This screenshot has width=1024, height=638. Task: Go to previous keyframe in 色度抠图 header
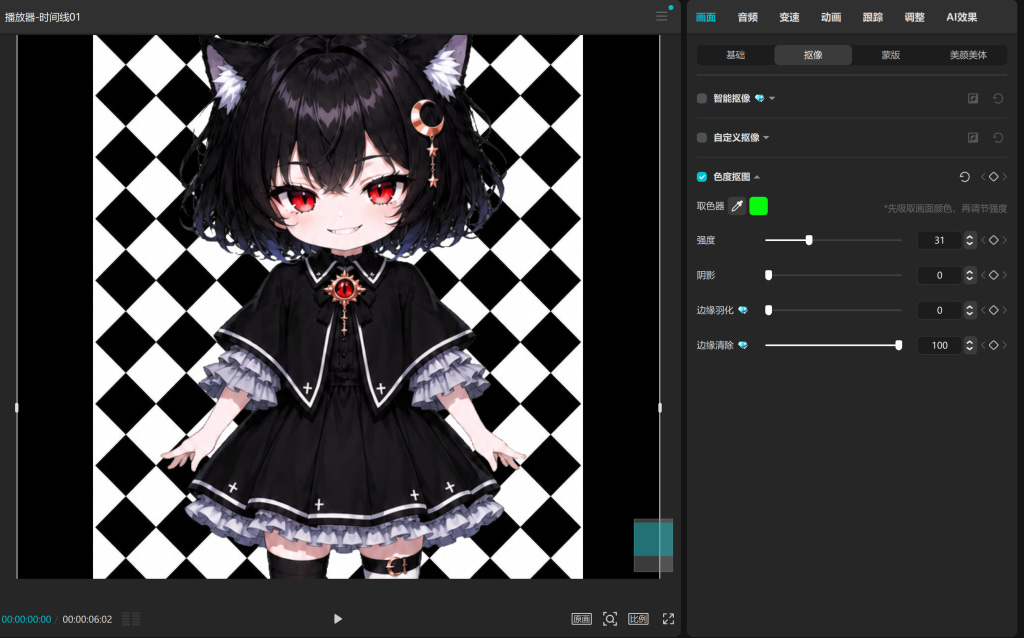(983, 177)
